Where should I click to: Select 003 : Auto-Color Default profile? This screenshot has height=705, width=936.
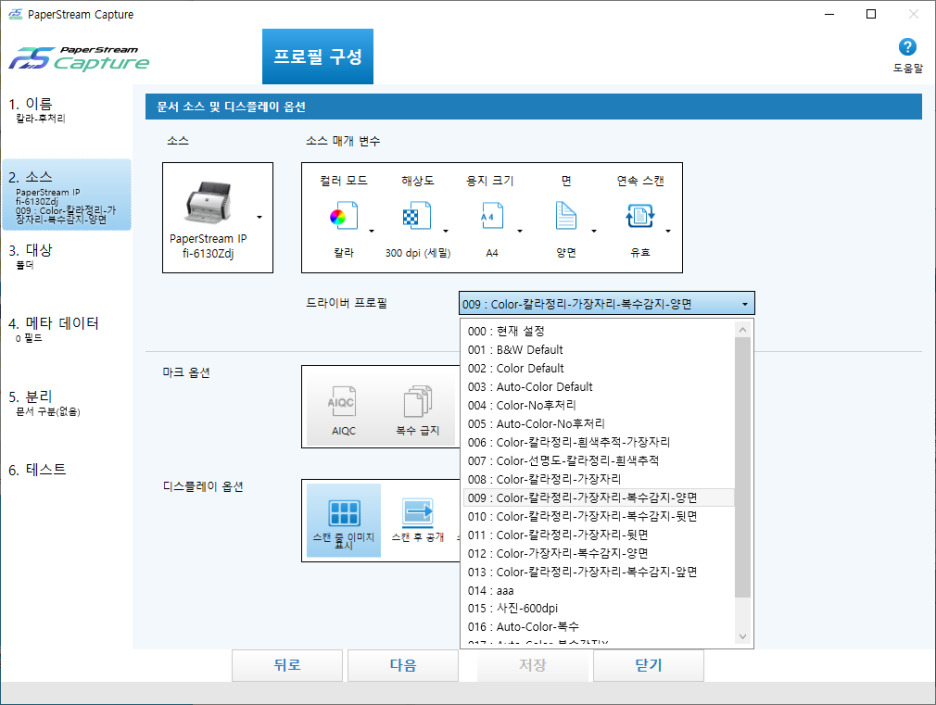(x=598, y=387)
